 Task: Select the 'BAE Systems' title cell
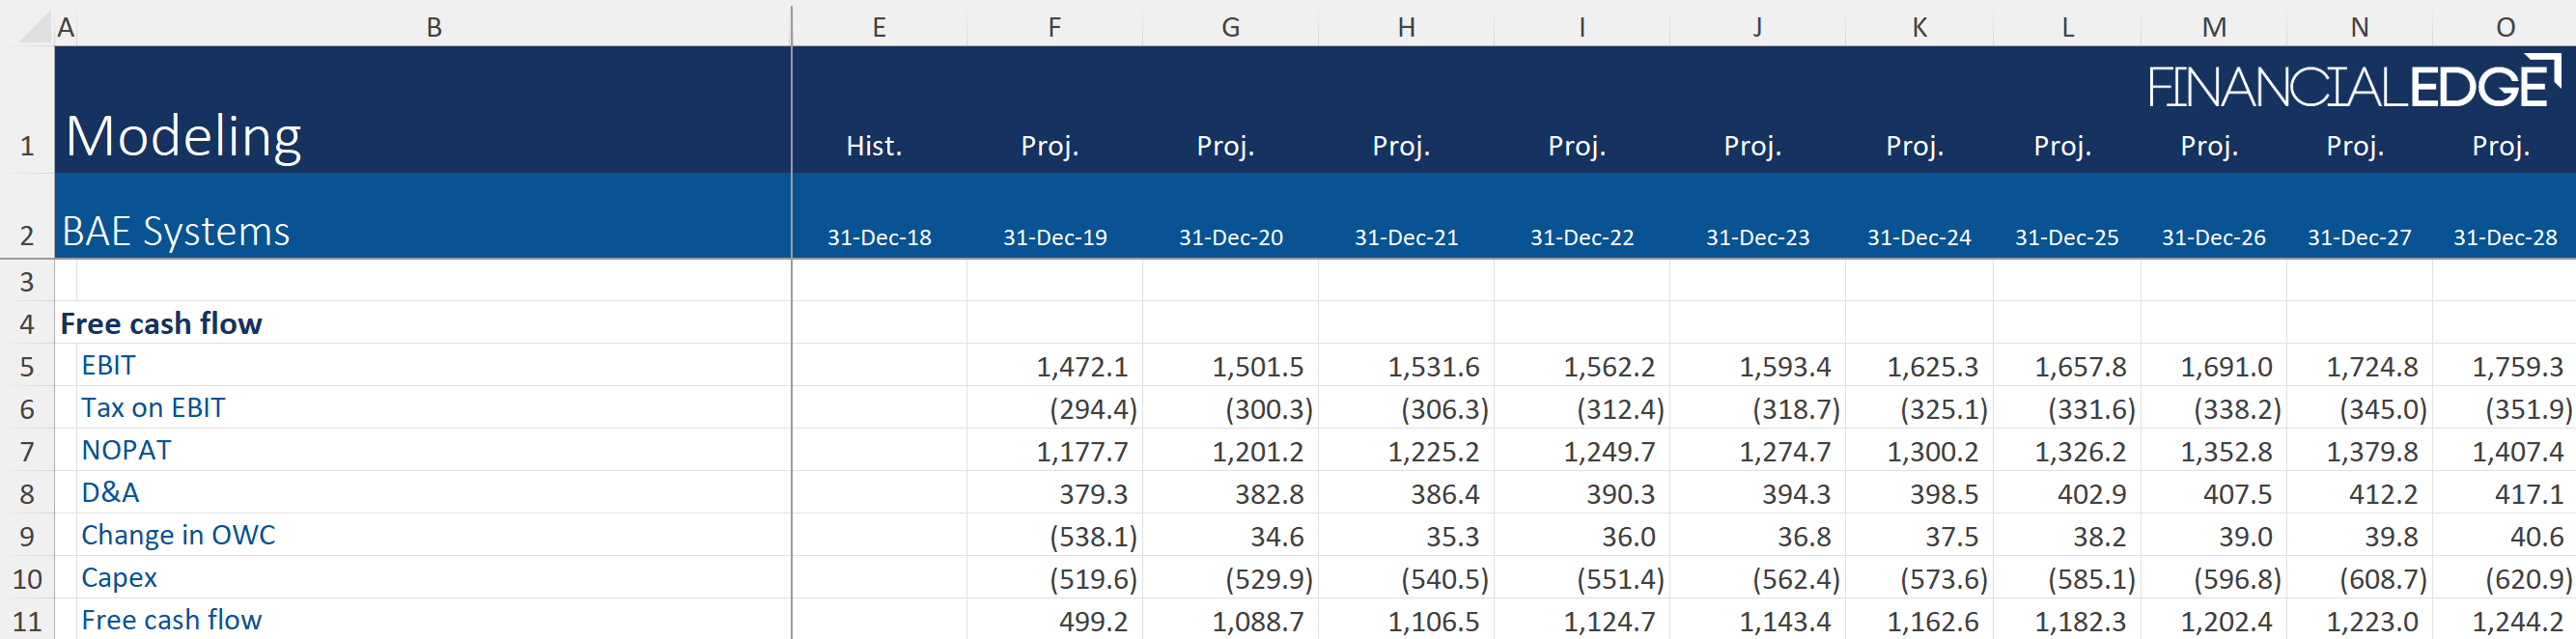tap(176, 231)
